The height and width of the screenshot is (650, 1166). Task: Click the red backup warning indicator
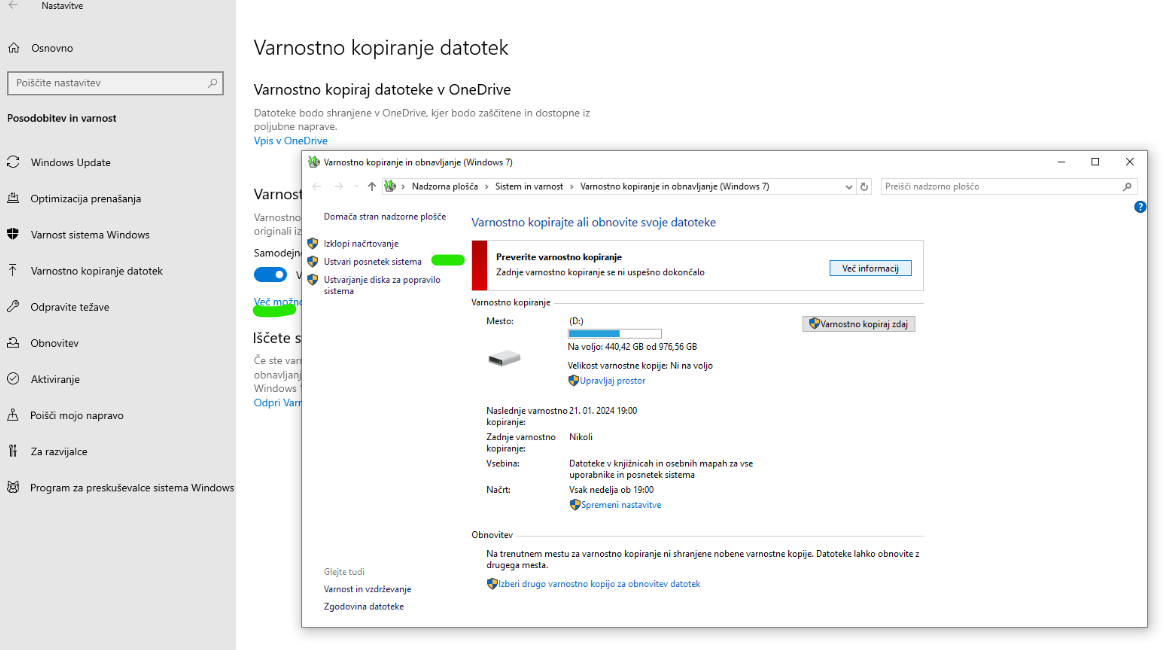[x=479, y=266]
